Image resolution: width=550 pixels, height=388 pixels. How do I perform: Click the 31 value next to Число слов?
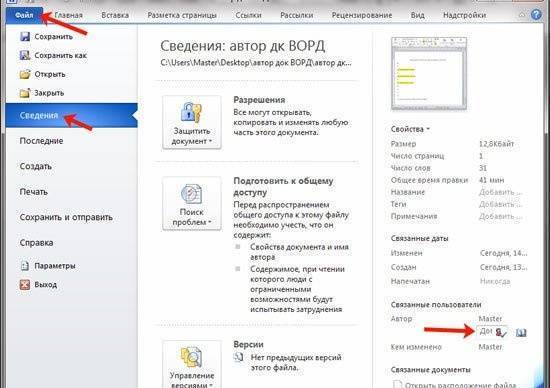pos(483,168)
